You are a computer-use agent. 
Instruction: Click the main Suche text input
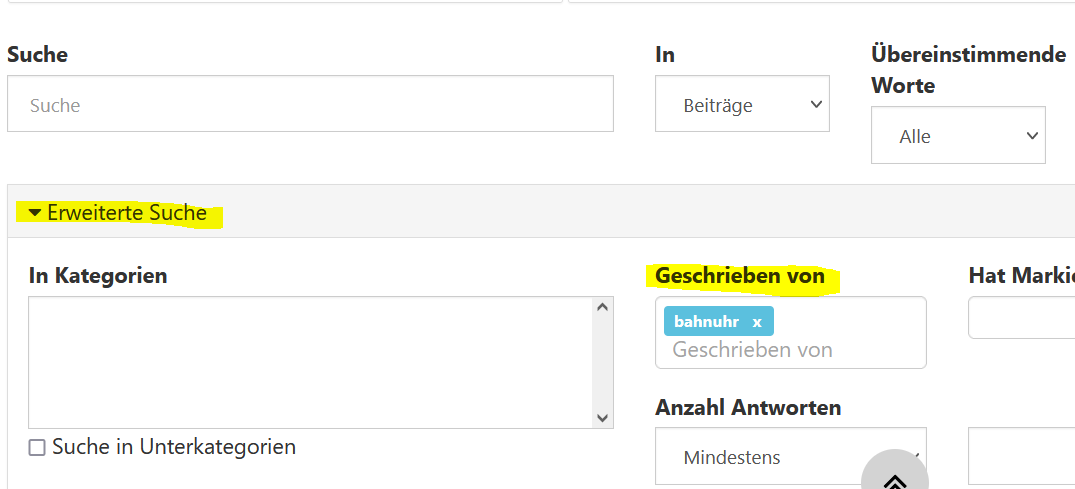[310, 104]
